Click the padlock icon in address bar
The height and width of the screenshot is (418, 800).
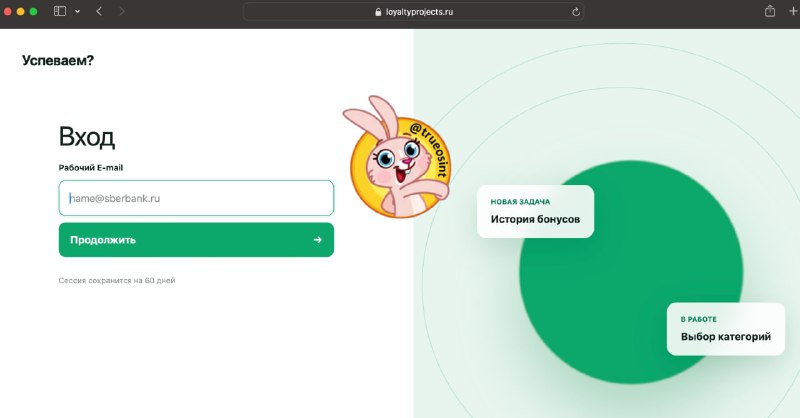pos(378,12)
